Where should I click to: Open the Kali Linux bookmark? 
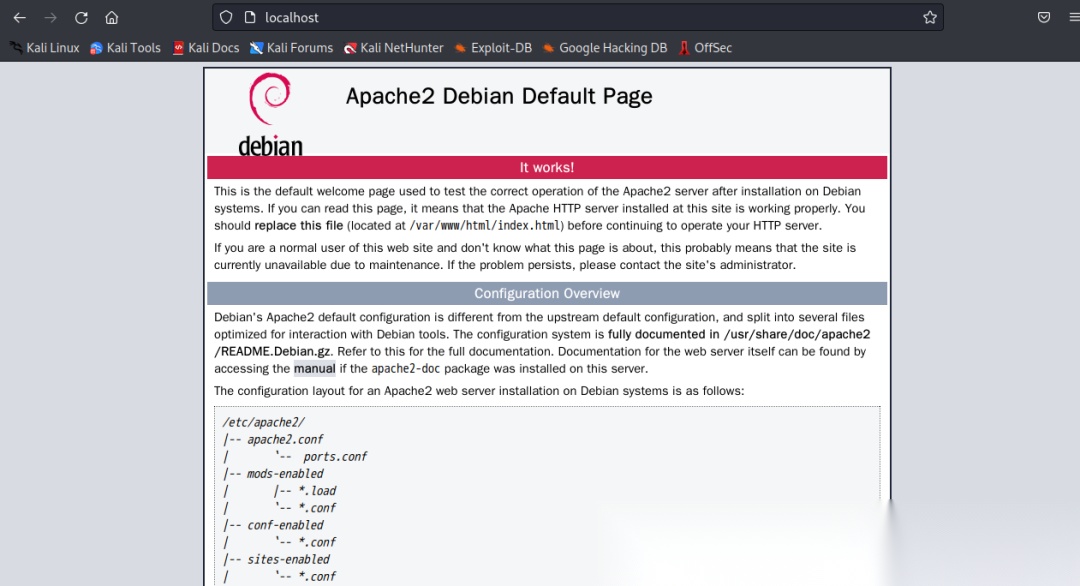45,47
